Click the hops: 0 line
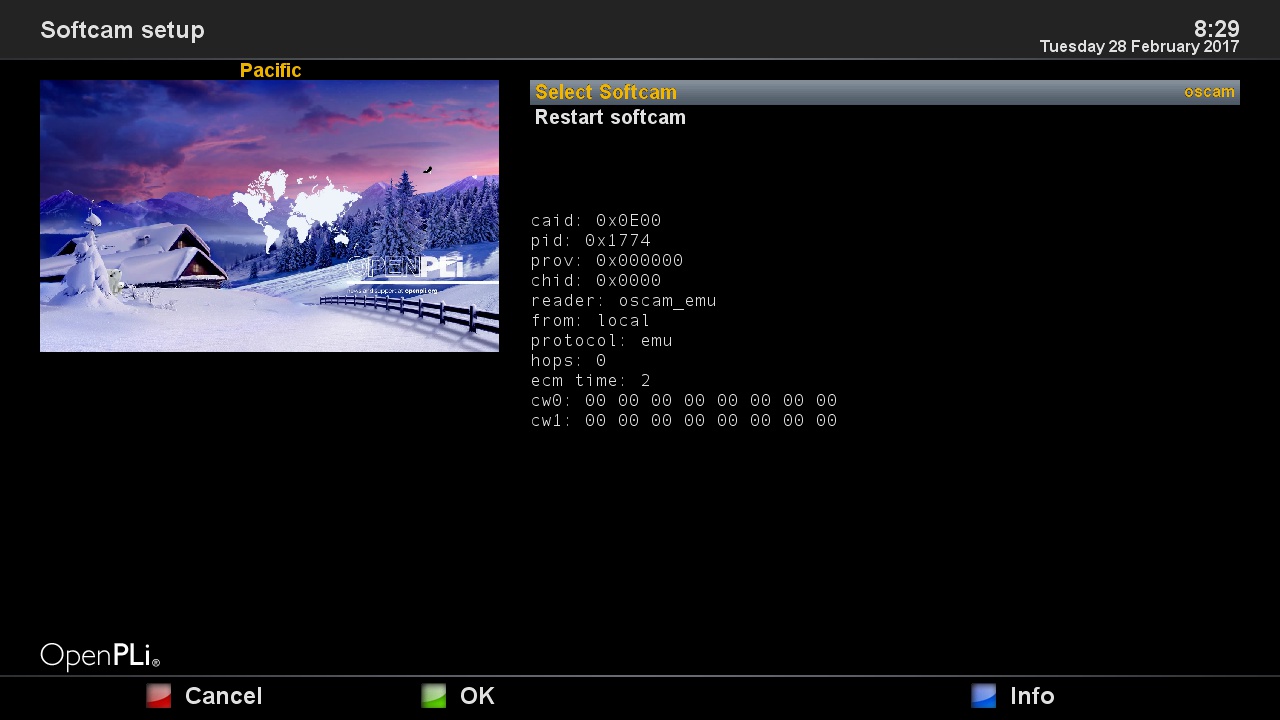Viewport: 1280px width, 720px height. (x=569, y=361)
